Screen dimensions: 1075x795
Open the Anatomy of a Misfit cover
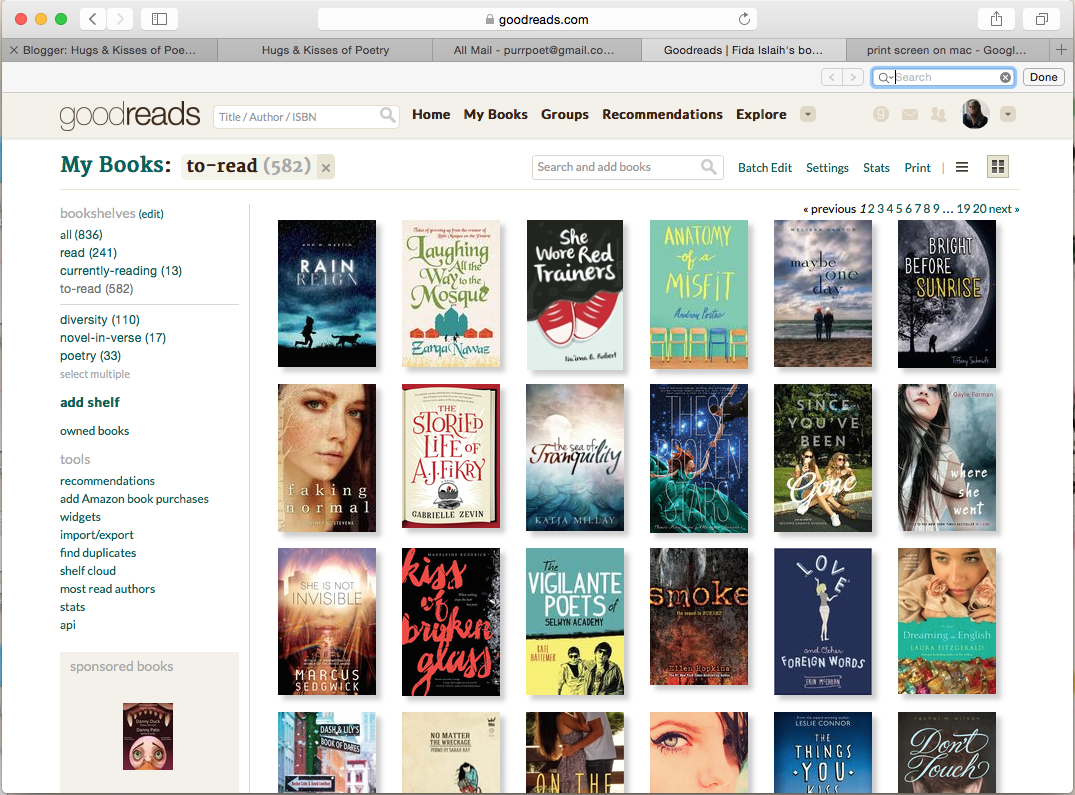[x=699, y=294]
